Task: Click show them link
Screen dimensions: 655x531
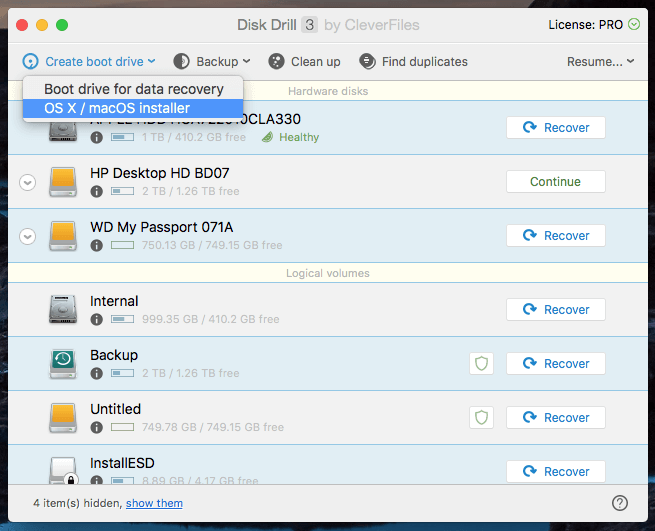Action: coord(154,503)
